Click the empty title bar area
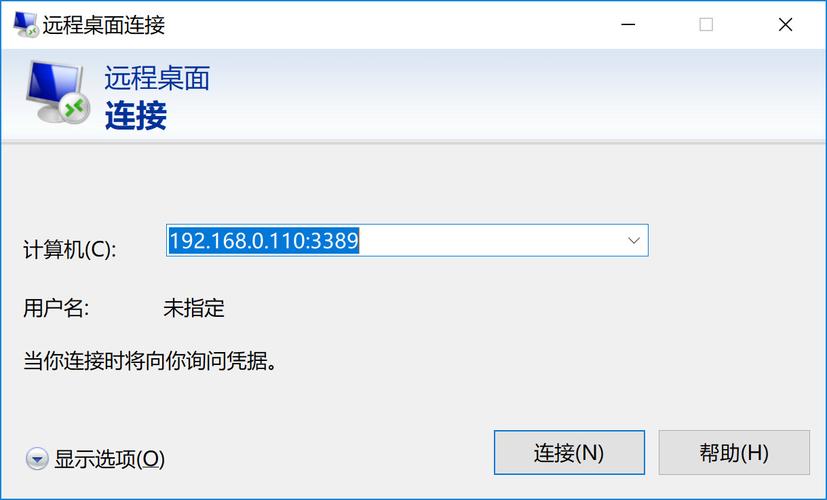Image resolution: width=827 pixels, height=500 pixels. pyautogui.click(x=385, y=24)
